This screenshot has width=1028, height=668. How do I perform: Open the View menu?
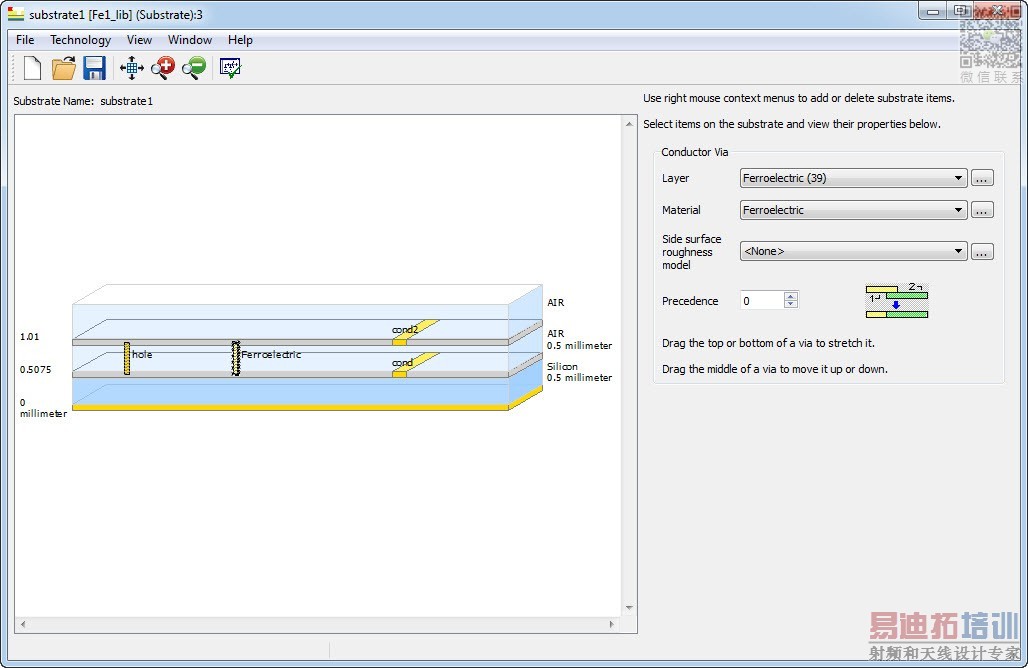(139, 40)
